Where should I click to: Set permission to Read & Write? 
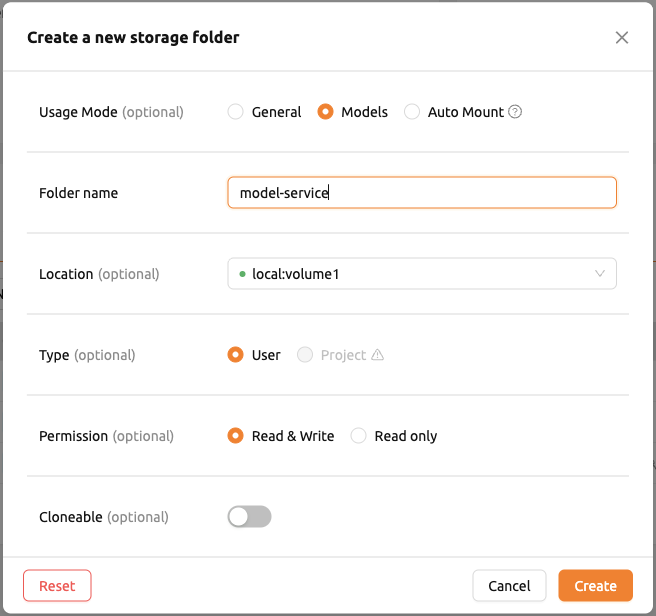click(236, 436)
